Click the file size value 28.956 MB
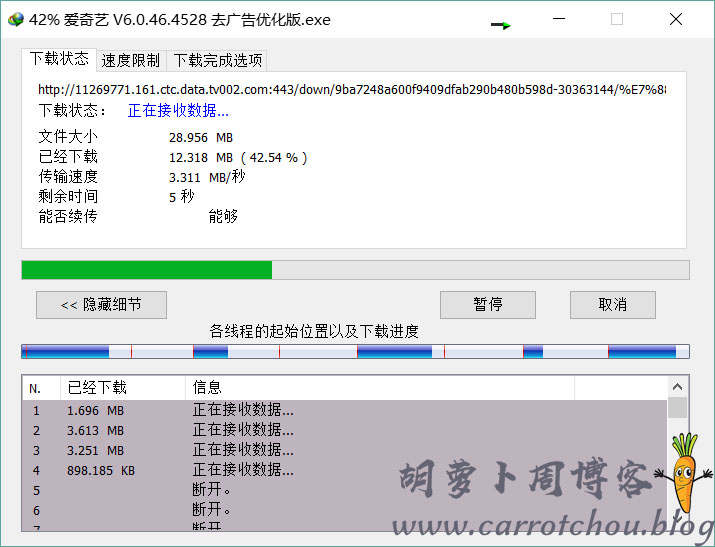 click(201, 137)
